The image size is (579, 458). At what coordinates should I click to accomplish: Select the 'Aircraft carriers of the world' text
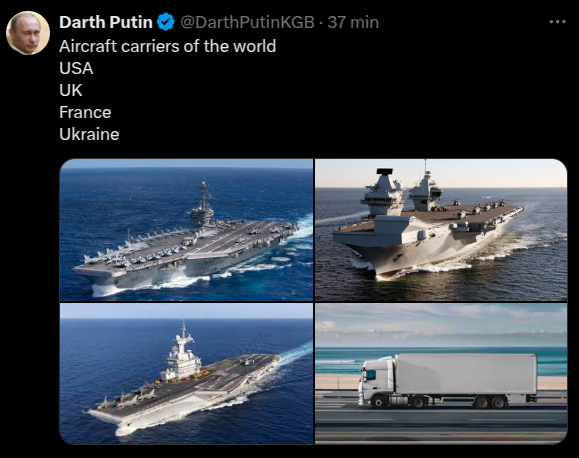(168, 47)
